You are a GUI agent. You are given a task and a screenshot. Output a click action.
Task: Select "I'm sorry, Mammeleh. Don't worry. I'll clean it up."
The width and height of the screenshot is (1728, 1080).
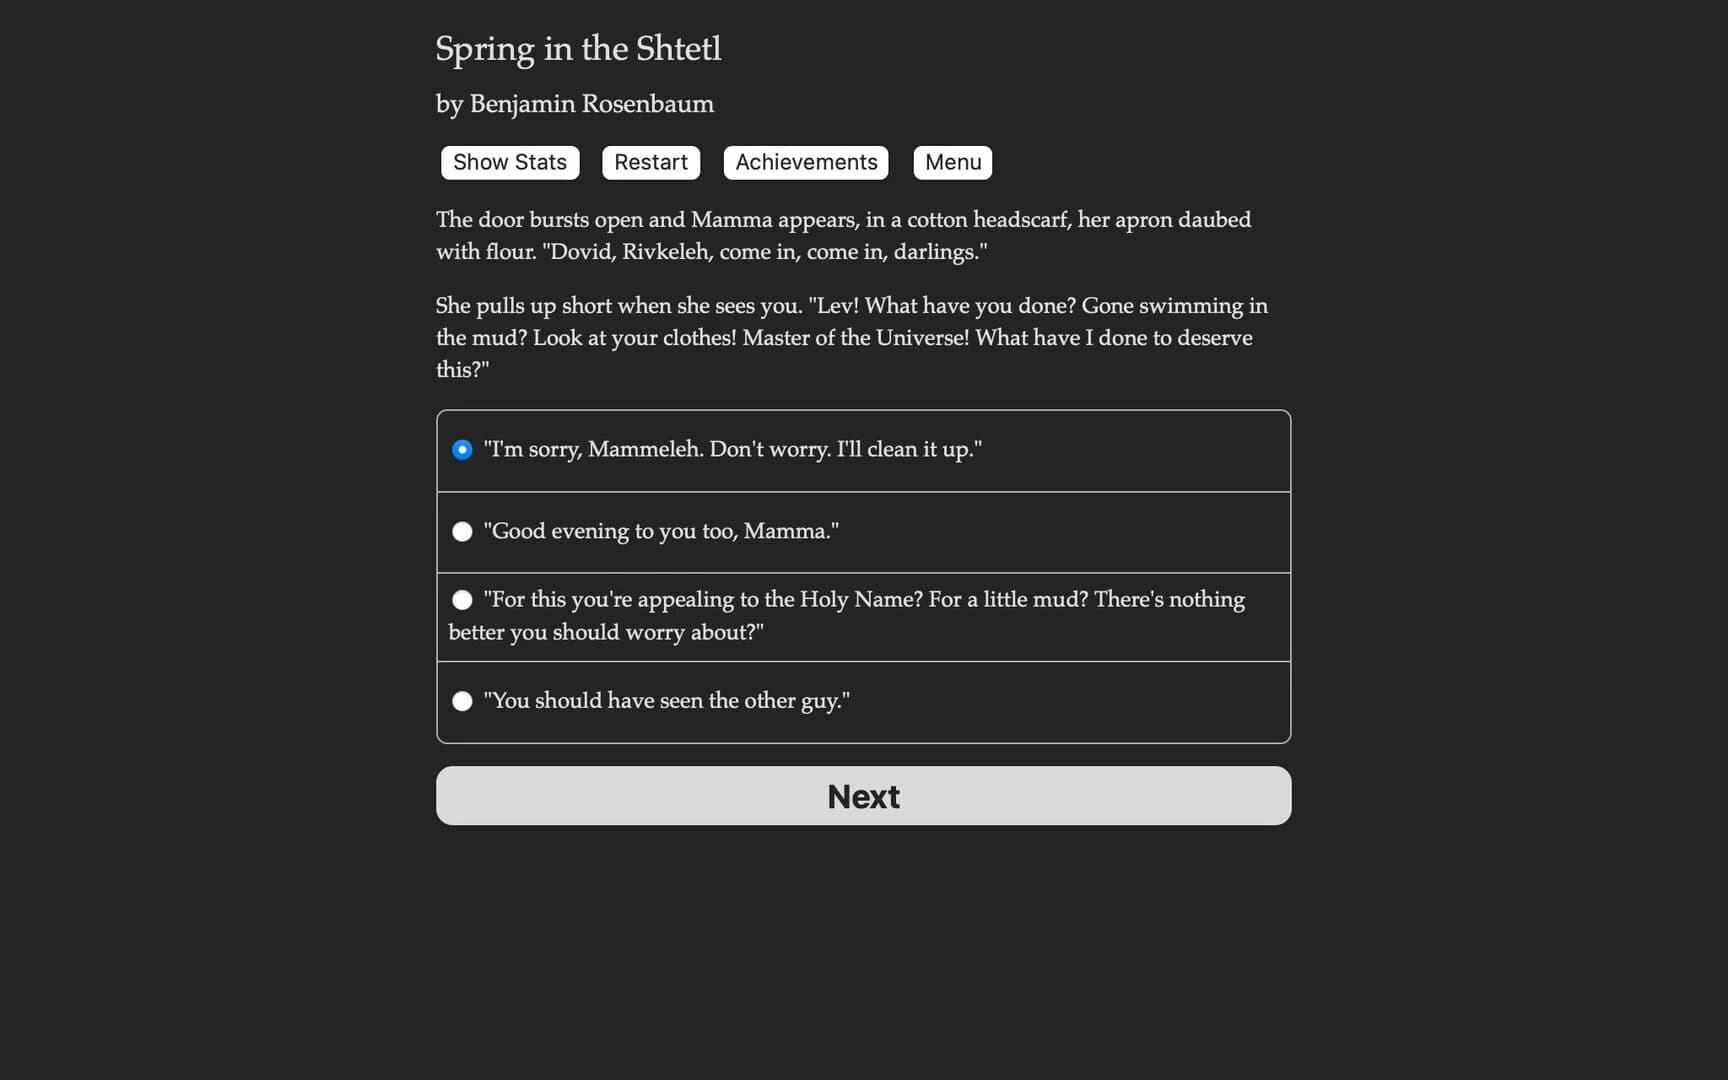point(733,449)
